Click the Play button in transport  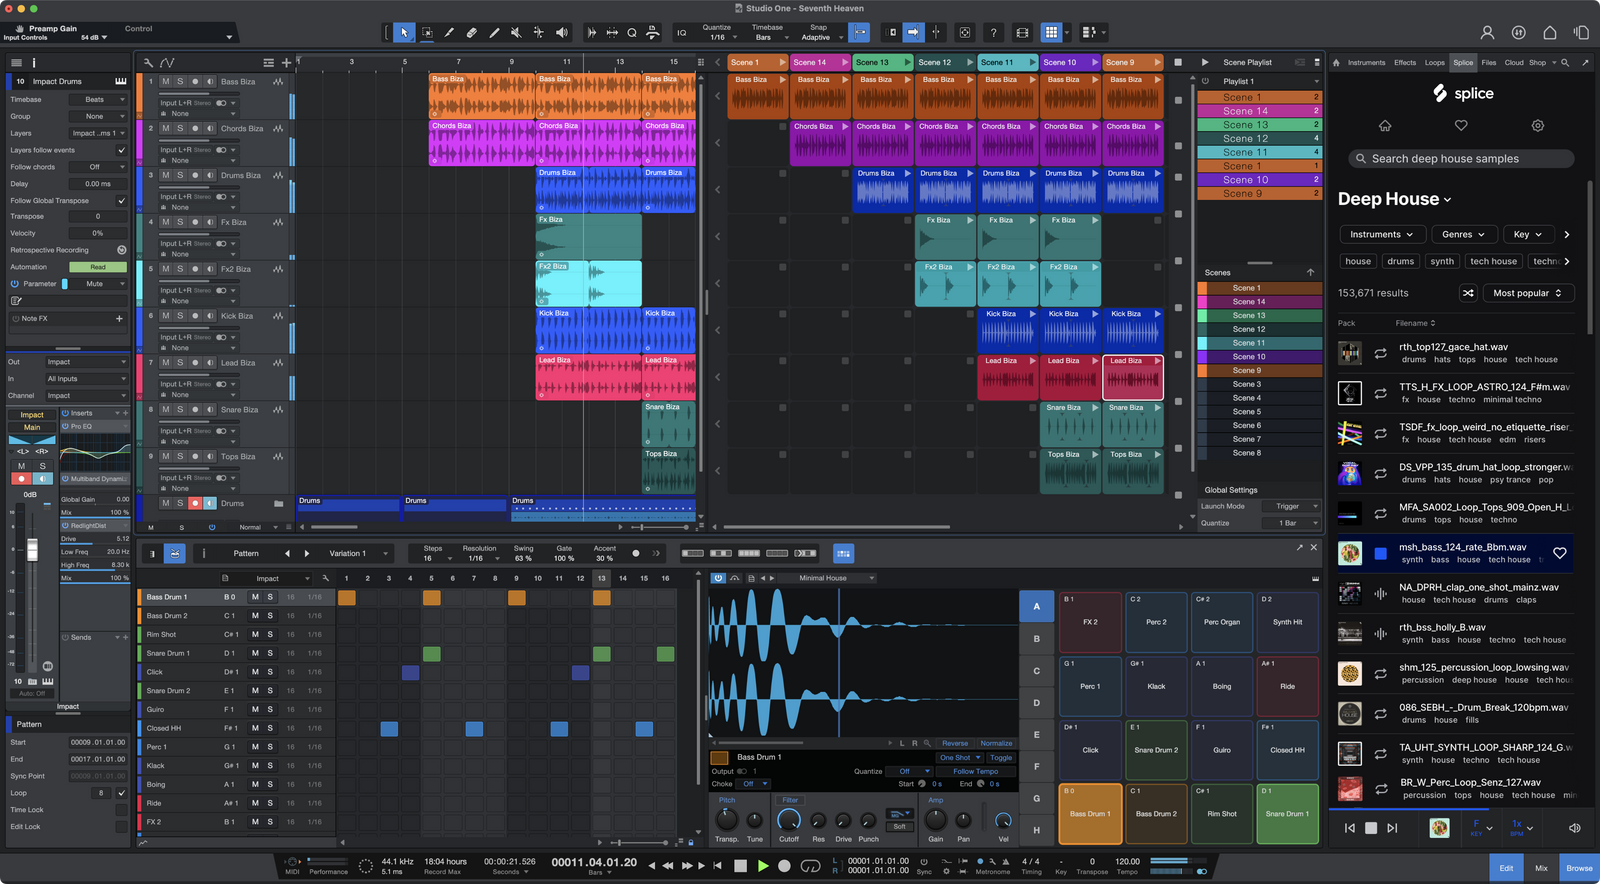tap(763, 866)
